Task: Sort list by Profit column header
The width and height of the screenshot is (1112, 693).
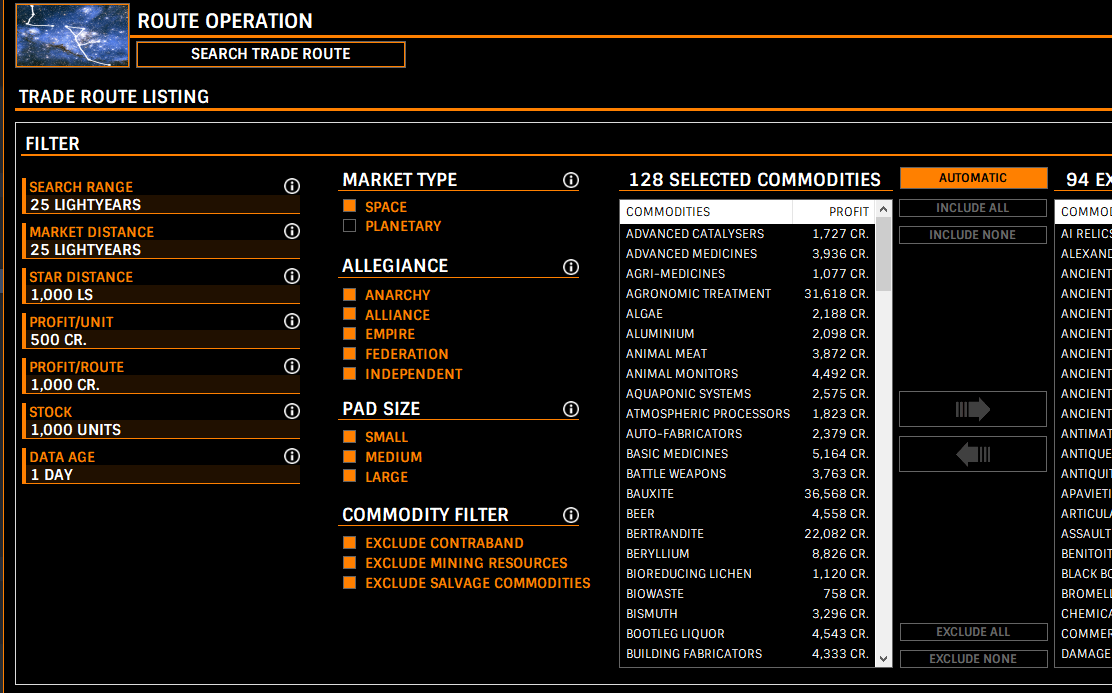Action: pos(833,211)
